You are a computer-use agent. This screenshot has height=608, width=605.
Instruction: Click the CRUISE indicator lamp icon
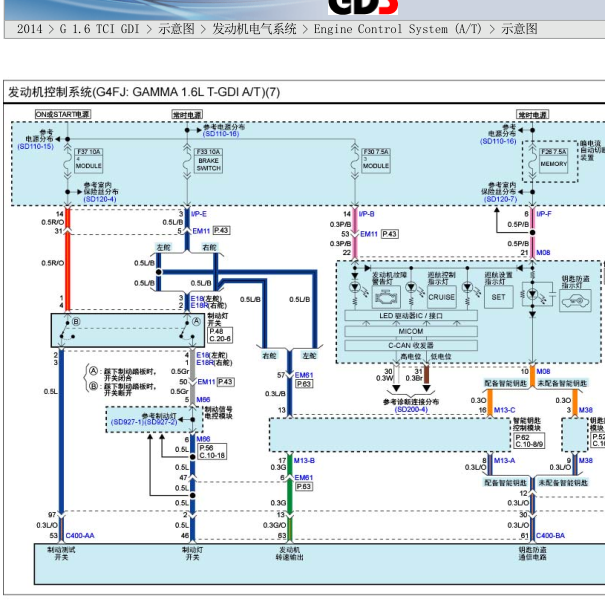click(x=441, y=297)
